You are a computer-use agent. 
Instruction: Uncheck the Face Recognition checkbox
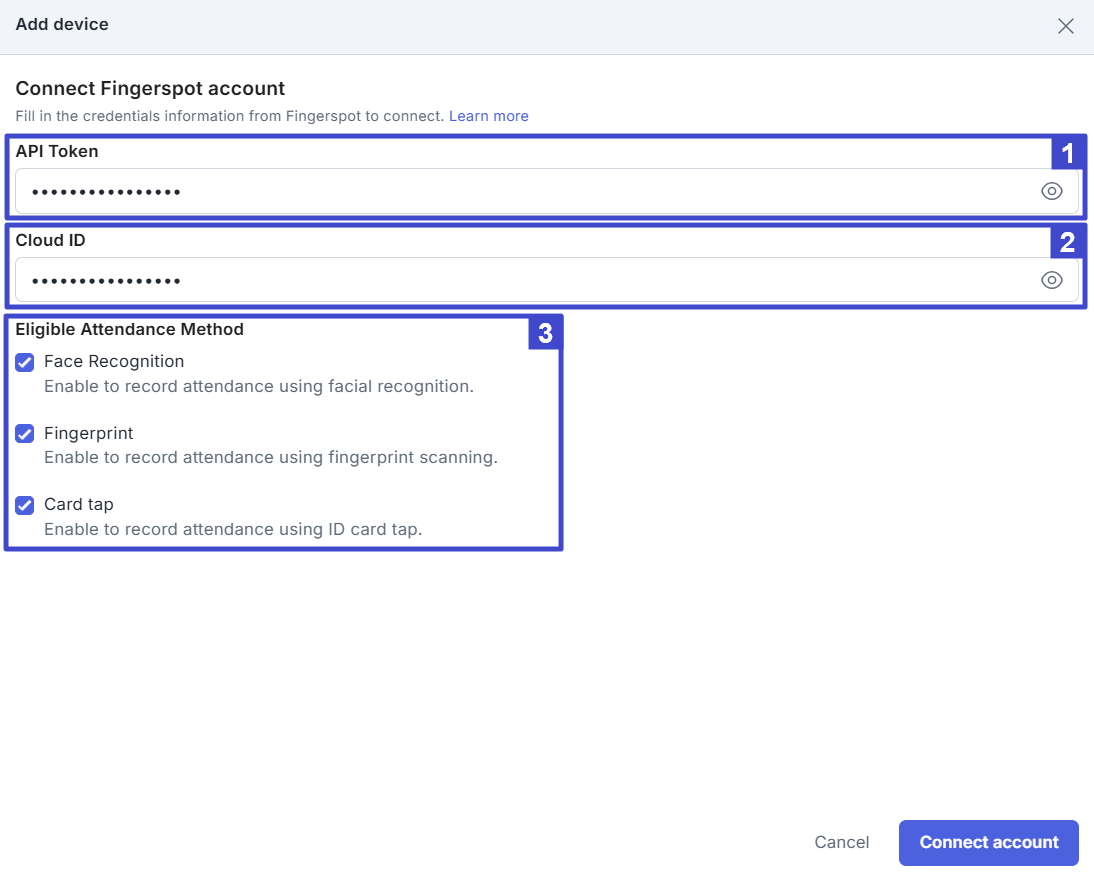pyautogui.click(x=25, y=362)
